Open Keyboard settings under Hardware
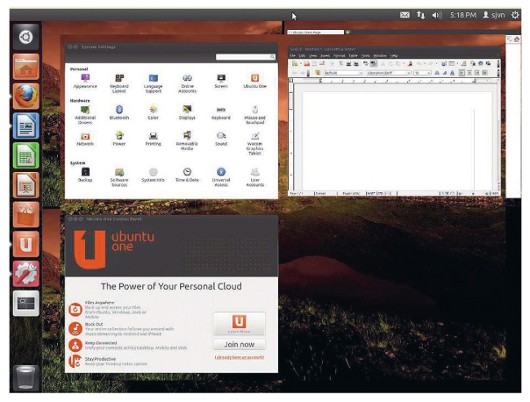This screenshot has width=530, height=402. tap(221, 113)
